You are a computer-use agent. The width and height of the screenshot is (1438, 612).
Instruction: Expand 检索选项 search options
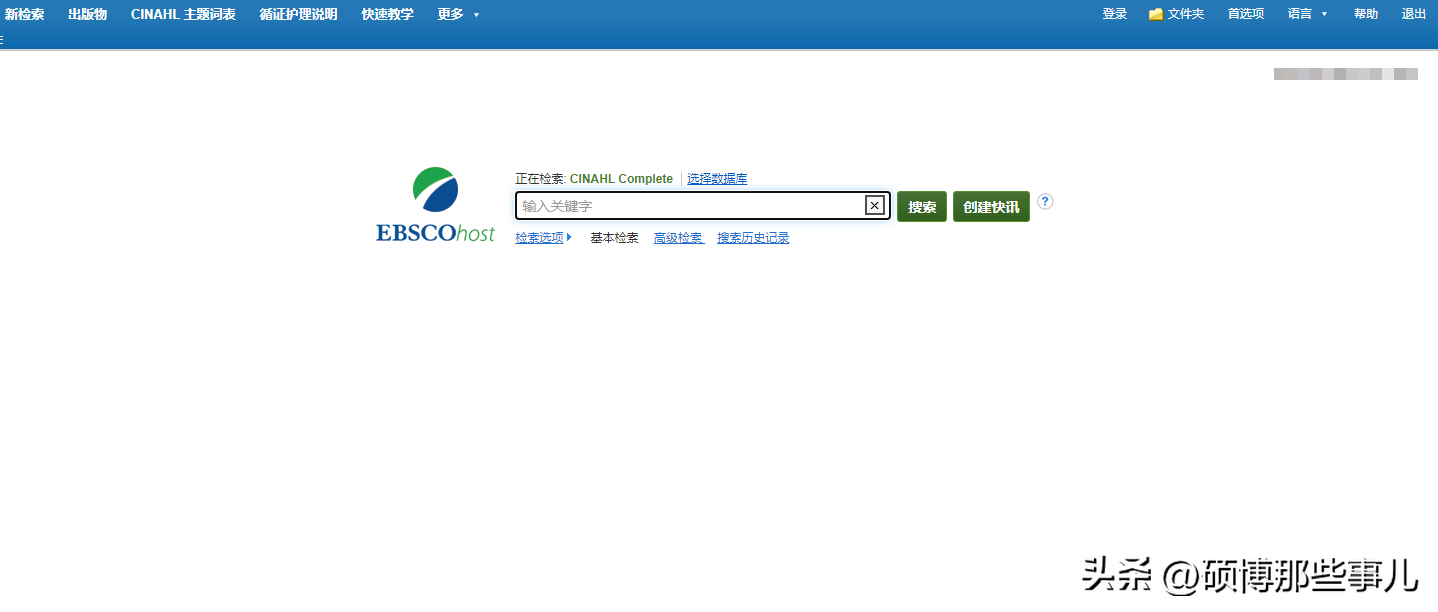543,238
